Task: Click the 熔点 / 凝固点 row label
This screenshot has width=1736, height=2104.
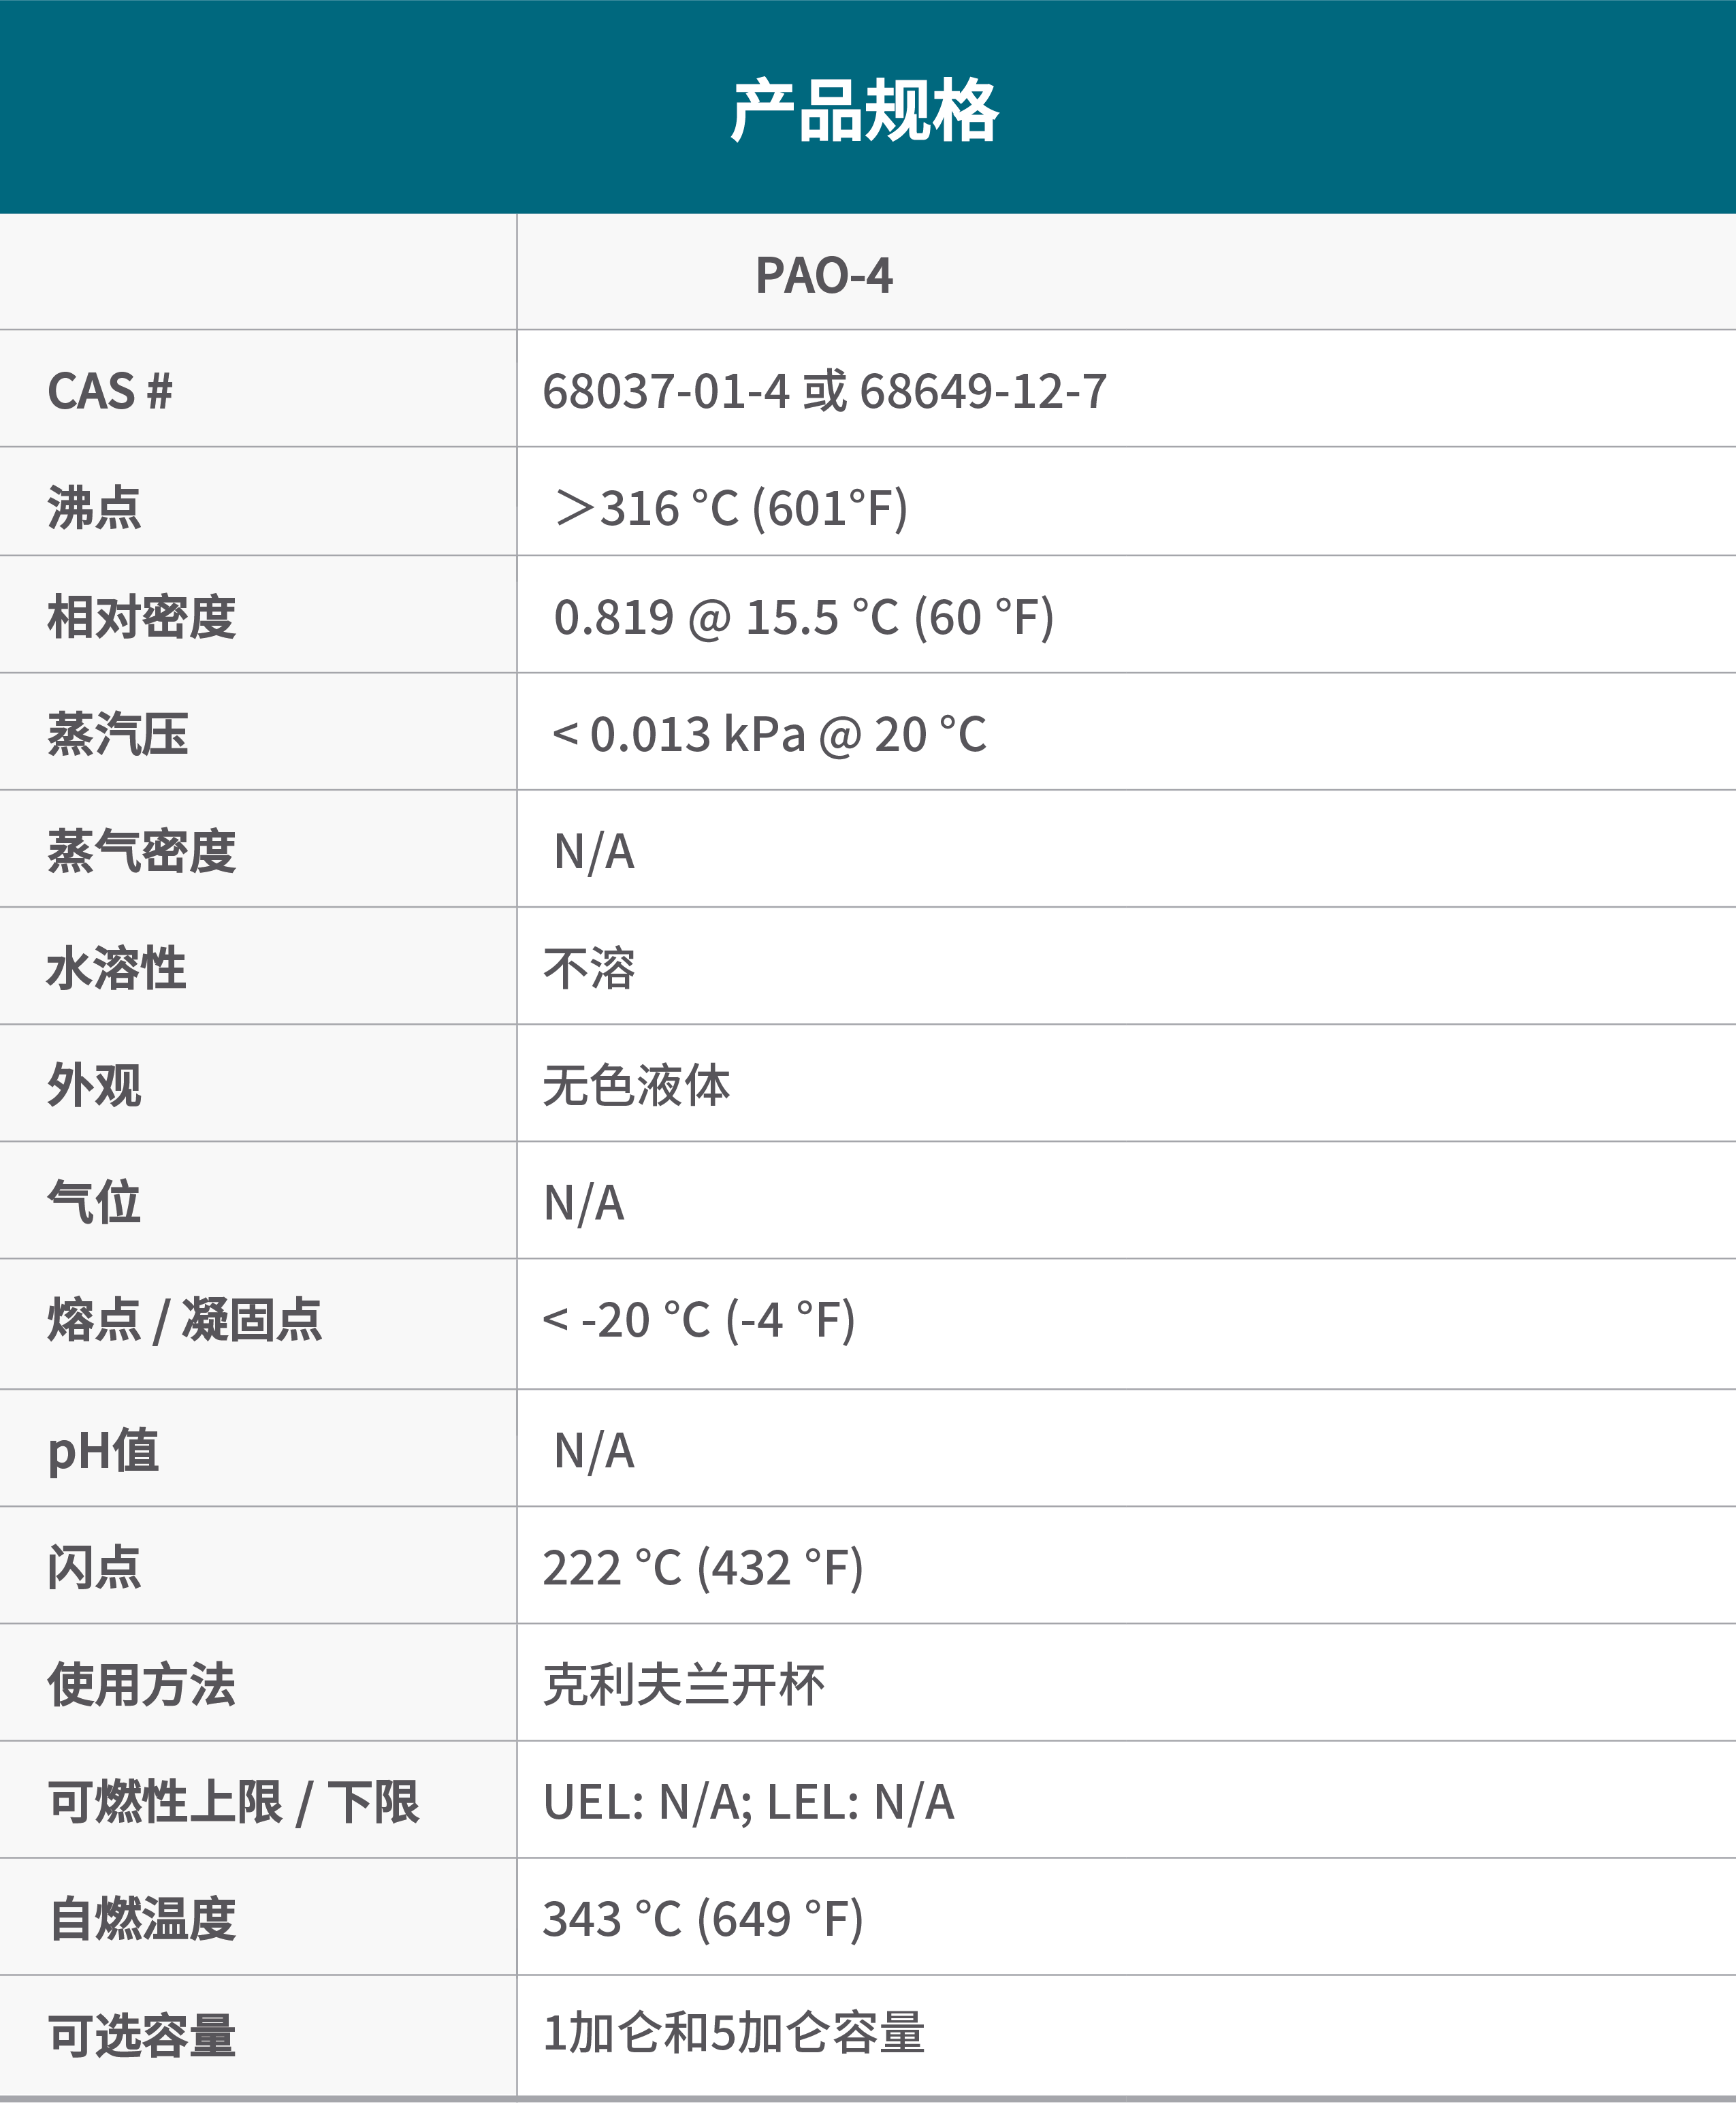Action: click(x=185, y=1320)
